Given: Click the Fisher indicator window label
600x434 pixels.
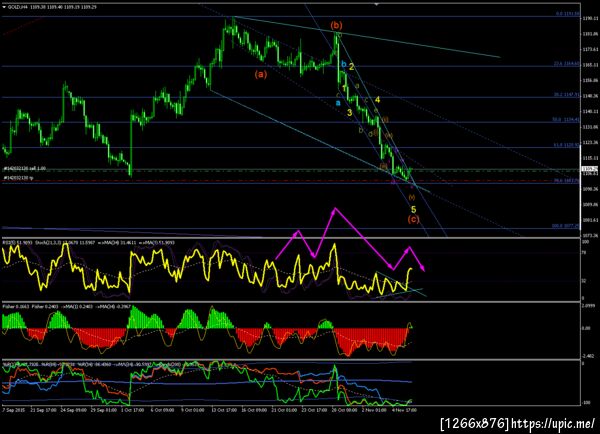Looking at the screenshot, I should (67, 307).
